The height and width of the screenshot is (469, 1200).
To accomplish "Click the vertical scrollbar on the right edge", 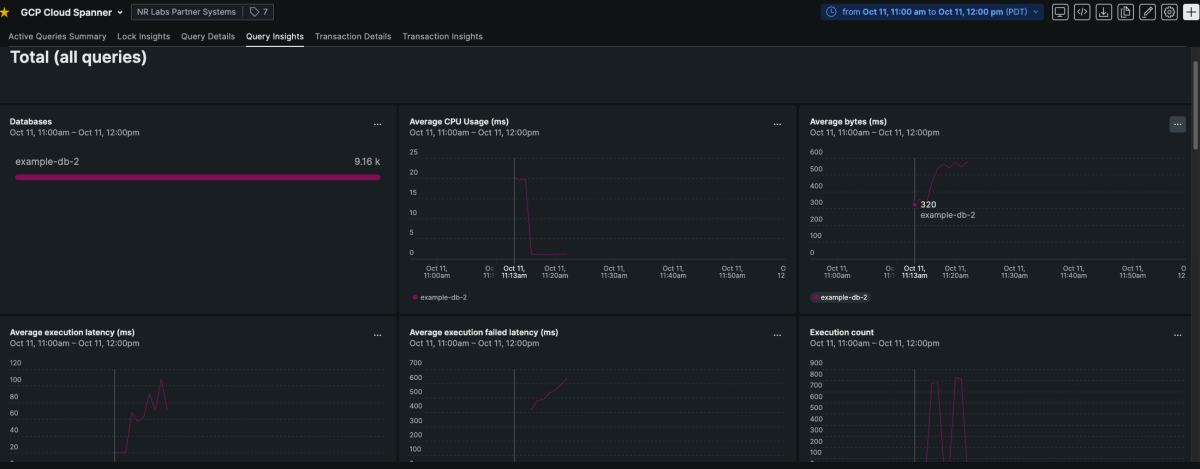I will 1195,100.
